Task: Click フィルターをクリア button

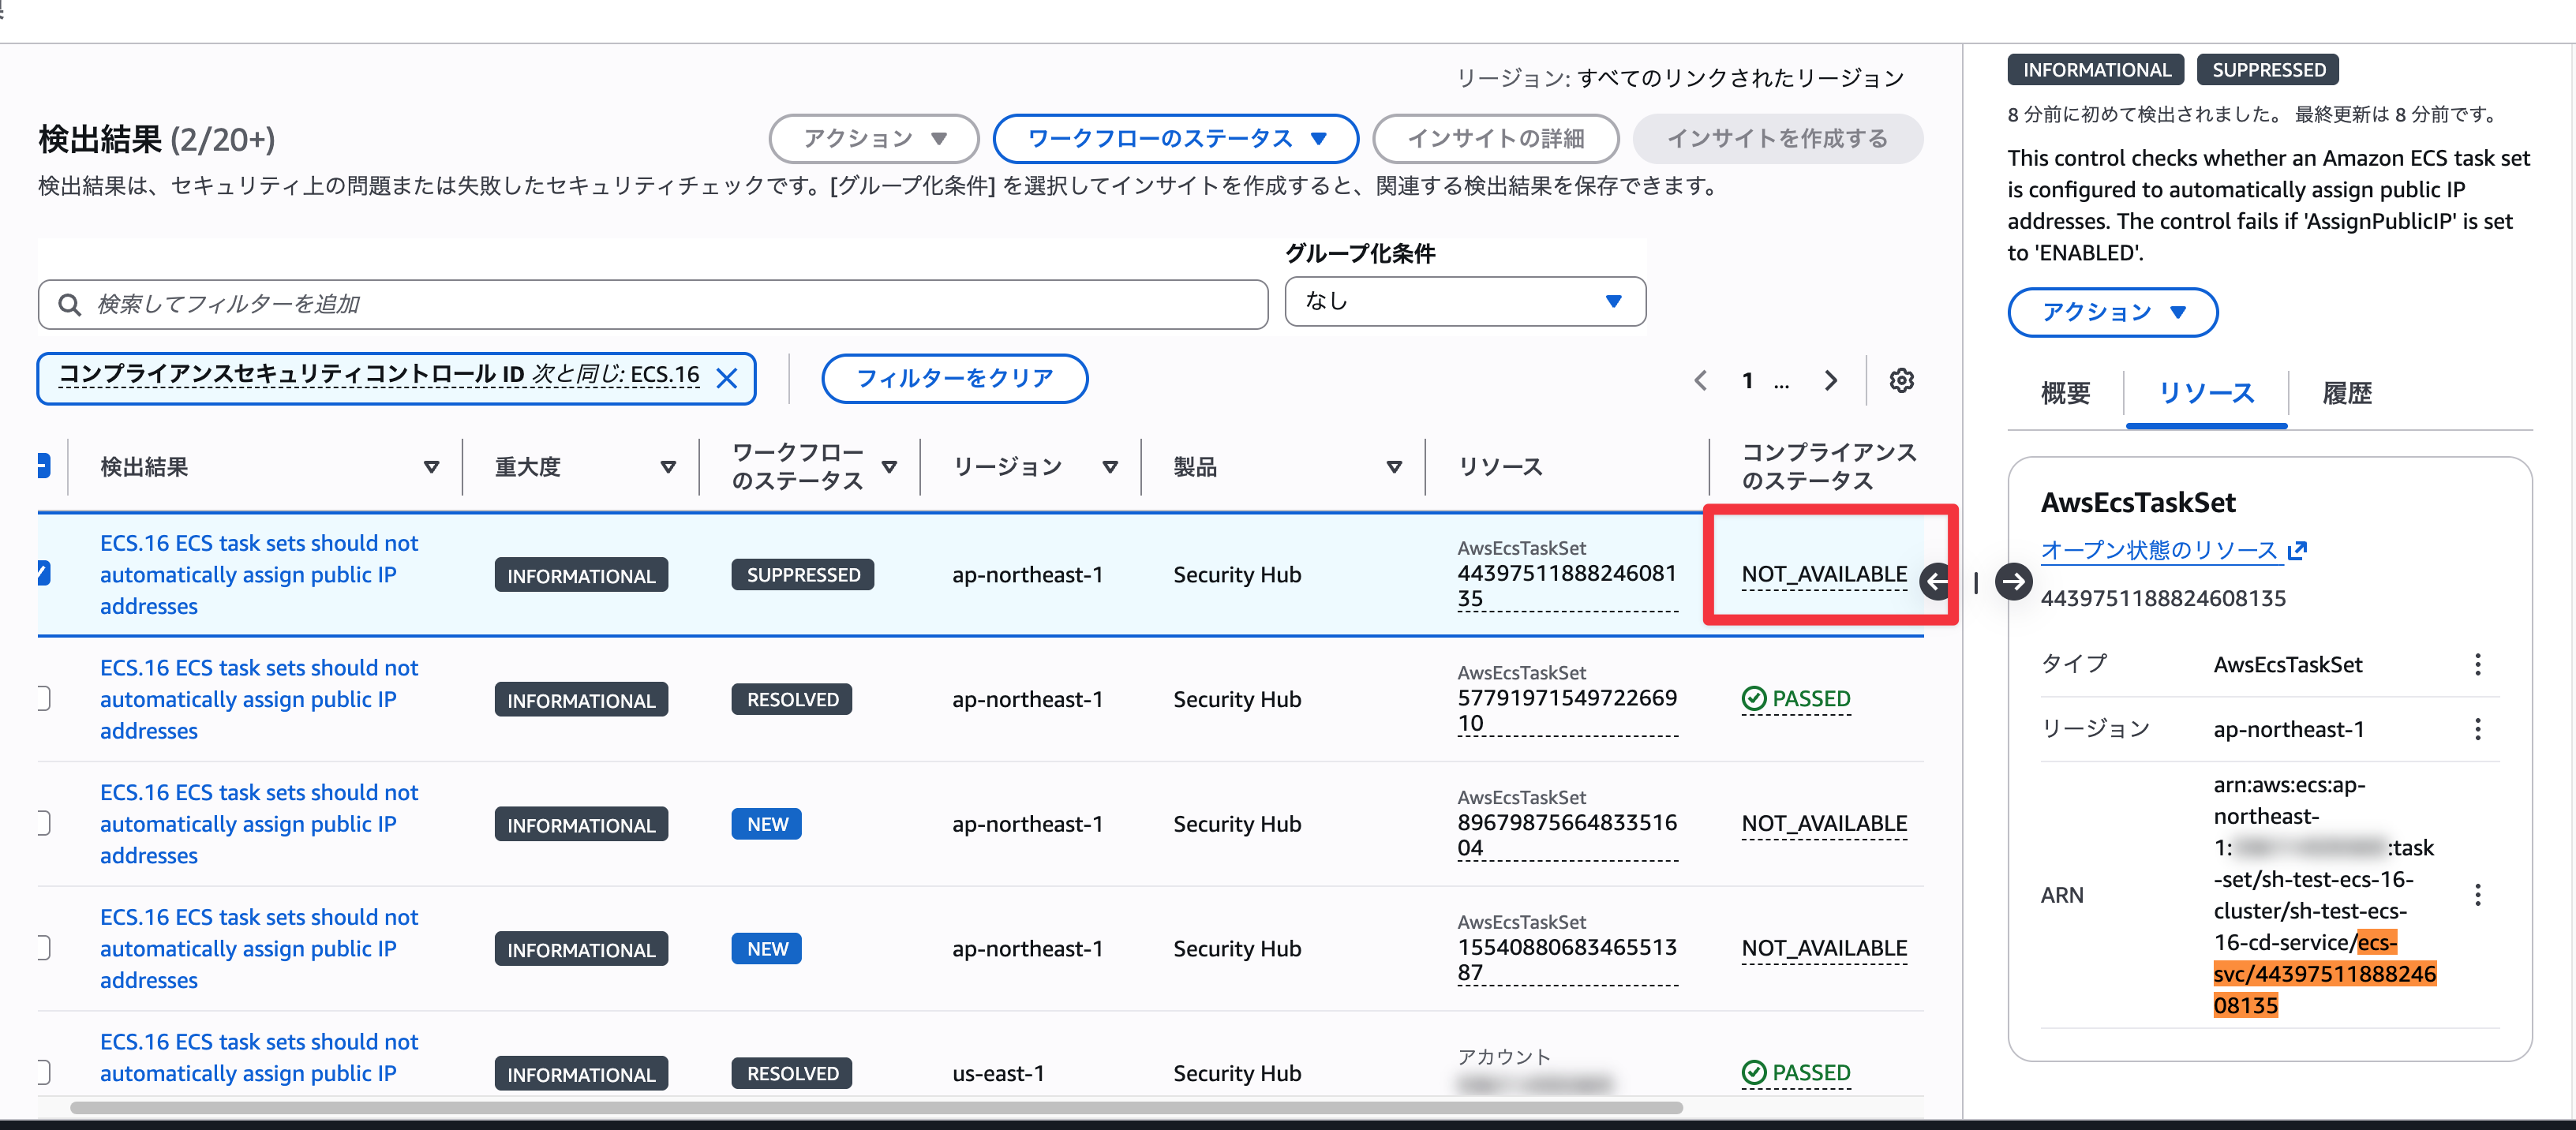Action: coord(954,378)
